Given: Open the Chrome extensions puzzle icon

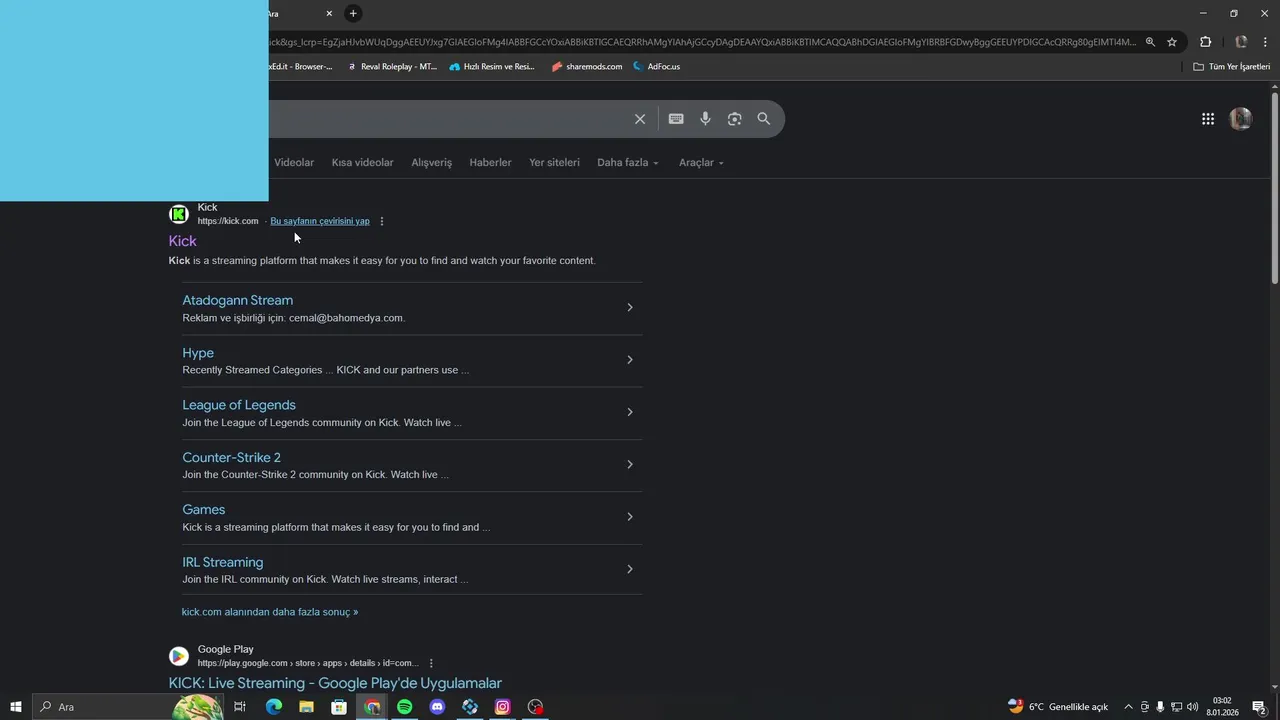Looking at the screenshot, I should pos(1205,42).
